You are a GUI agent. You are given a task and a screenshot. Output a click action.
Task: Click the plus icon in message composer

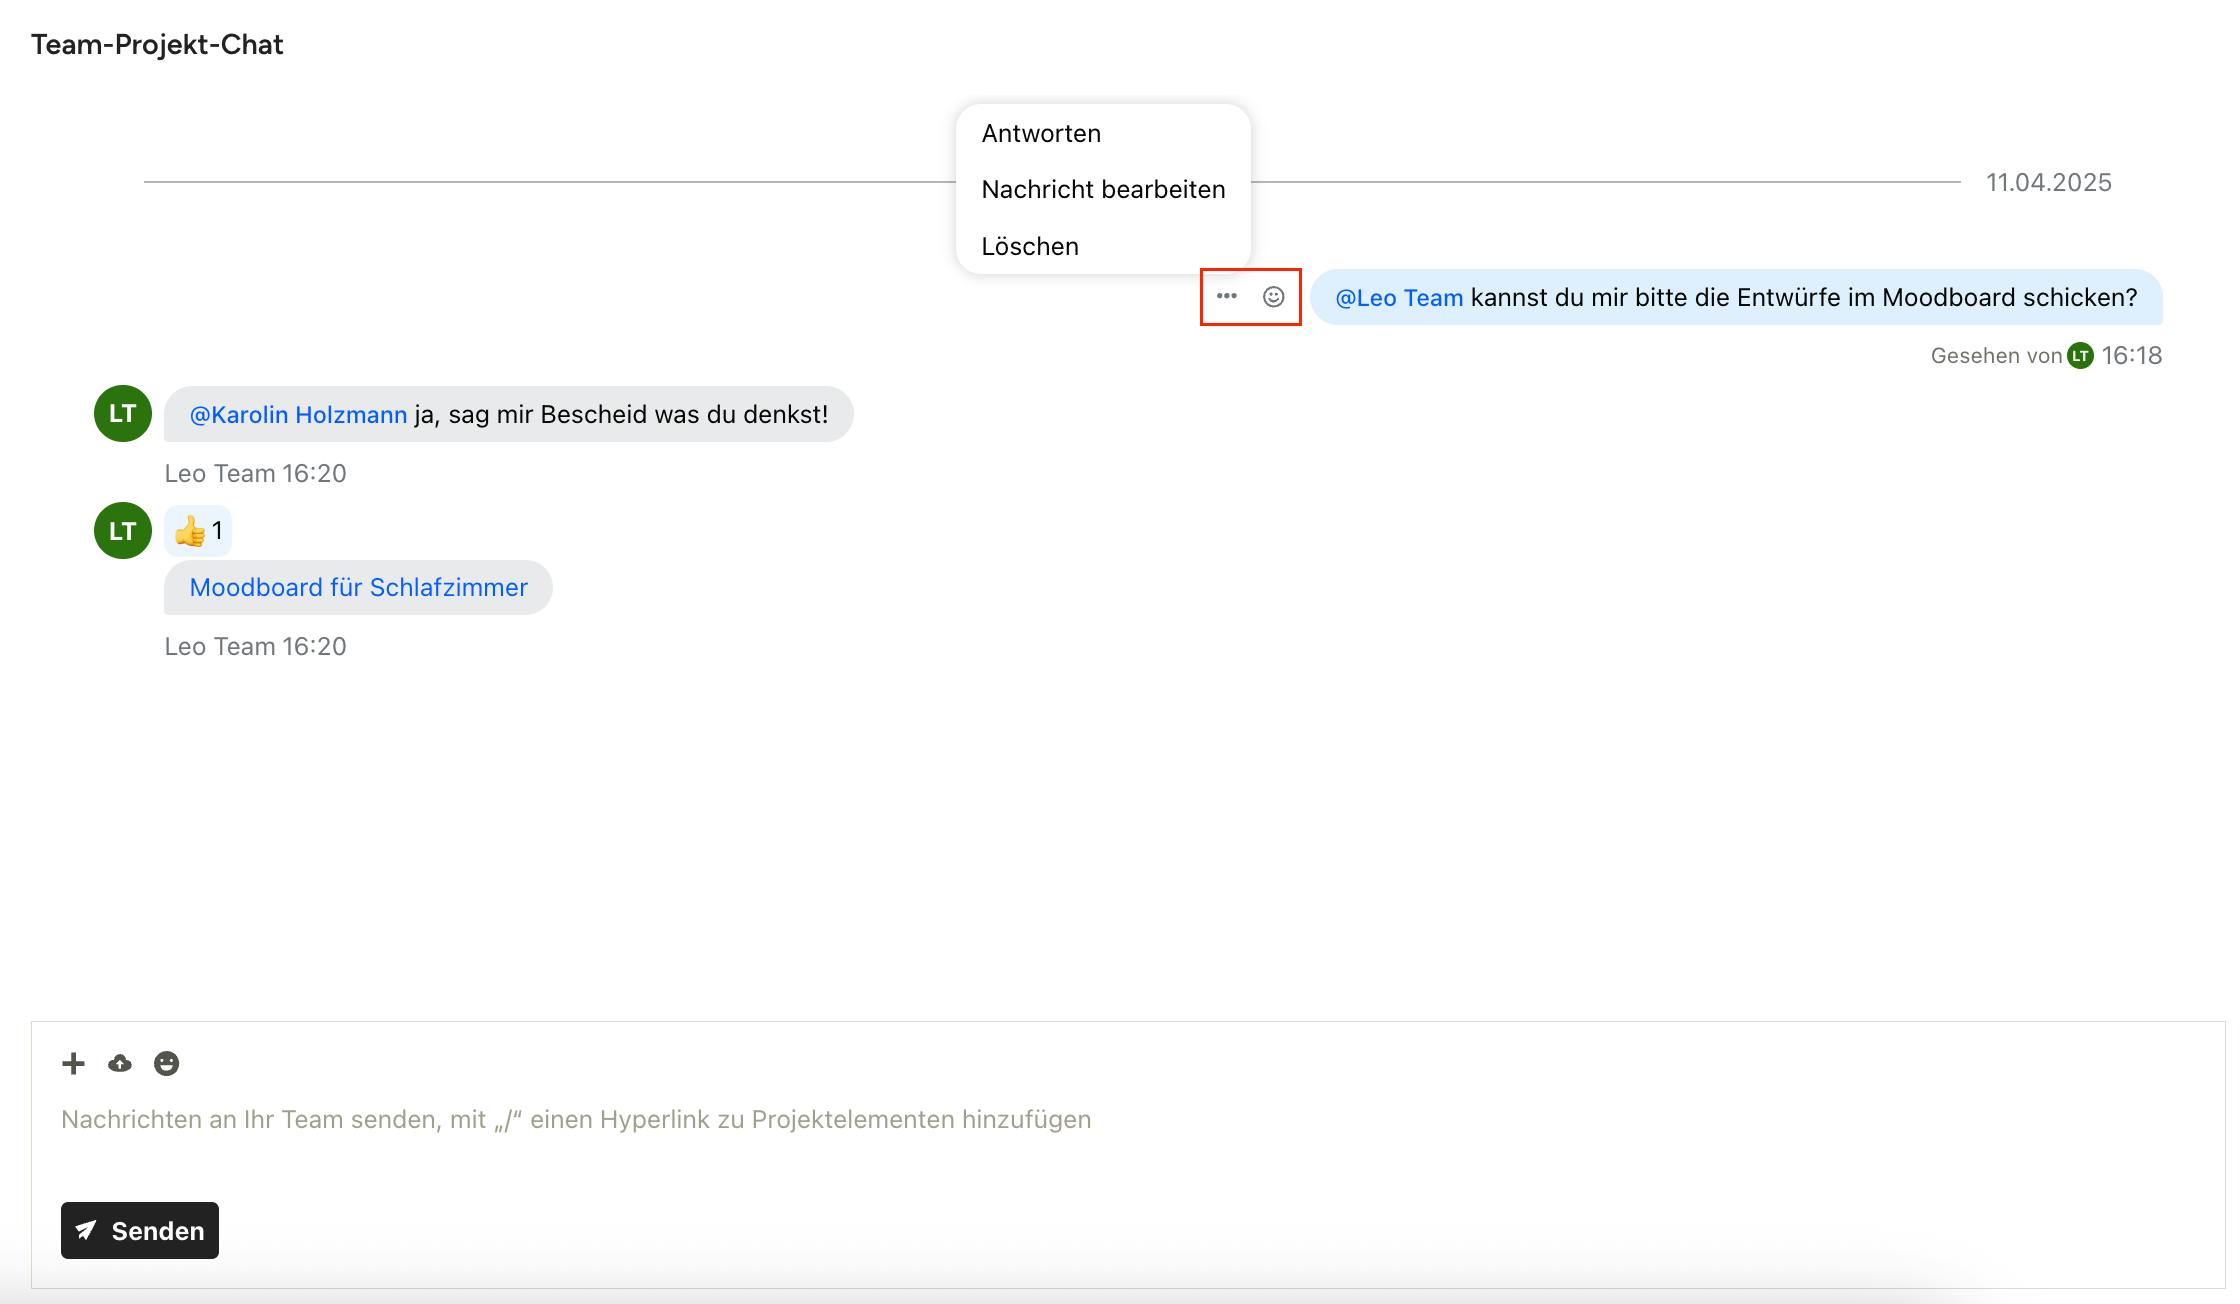73,1063
